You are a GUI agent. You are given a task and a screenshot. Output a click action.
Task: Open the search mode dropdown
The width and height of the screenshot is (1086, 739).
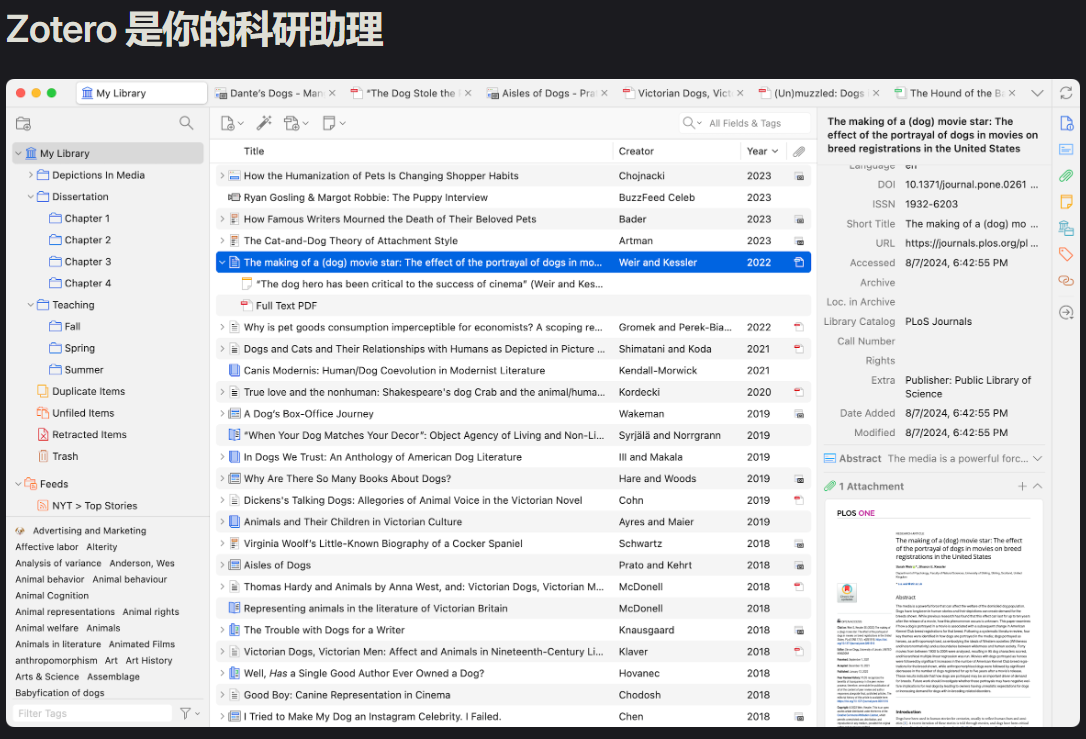692,123
